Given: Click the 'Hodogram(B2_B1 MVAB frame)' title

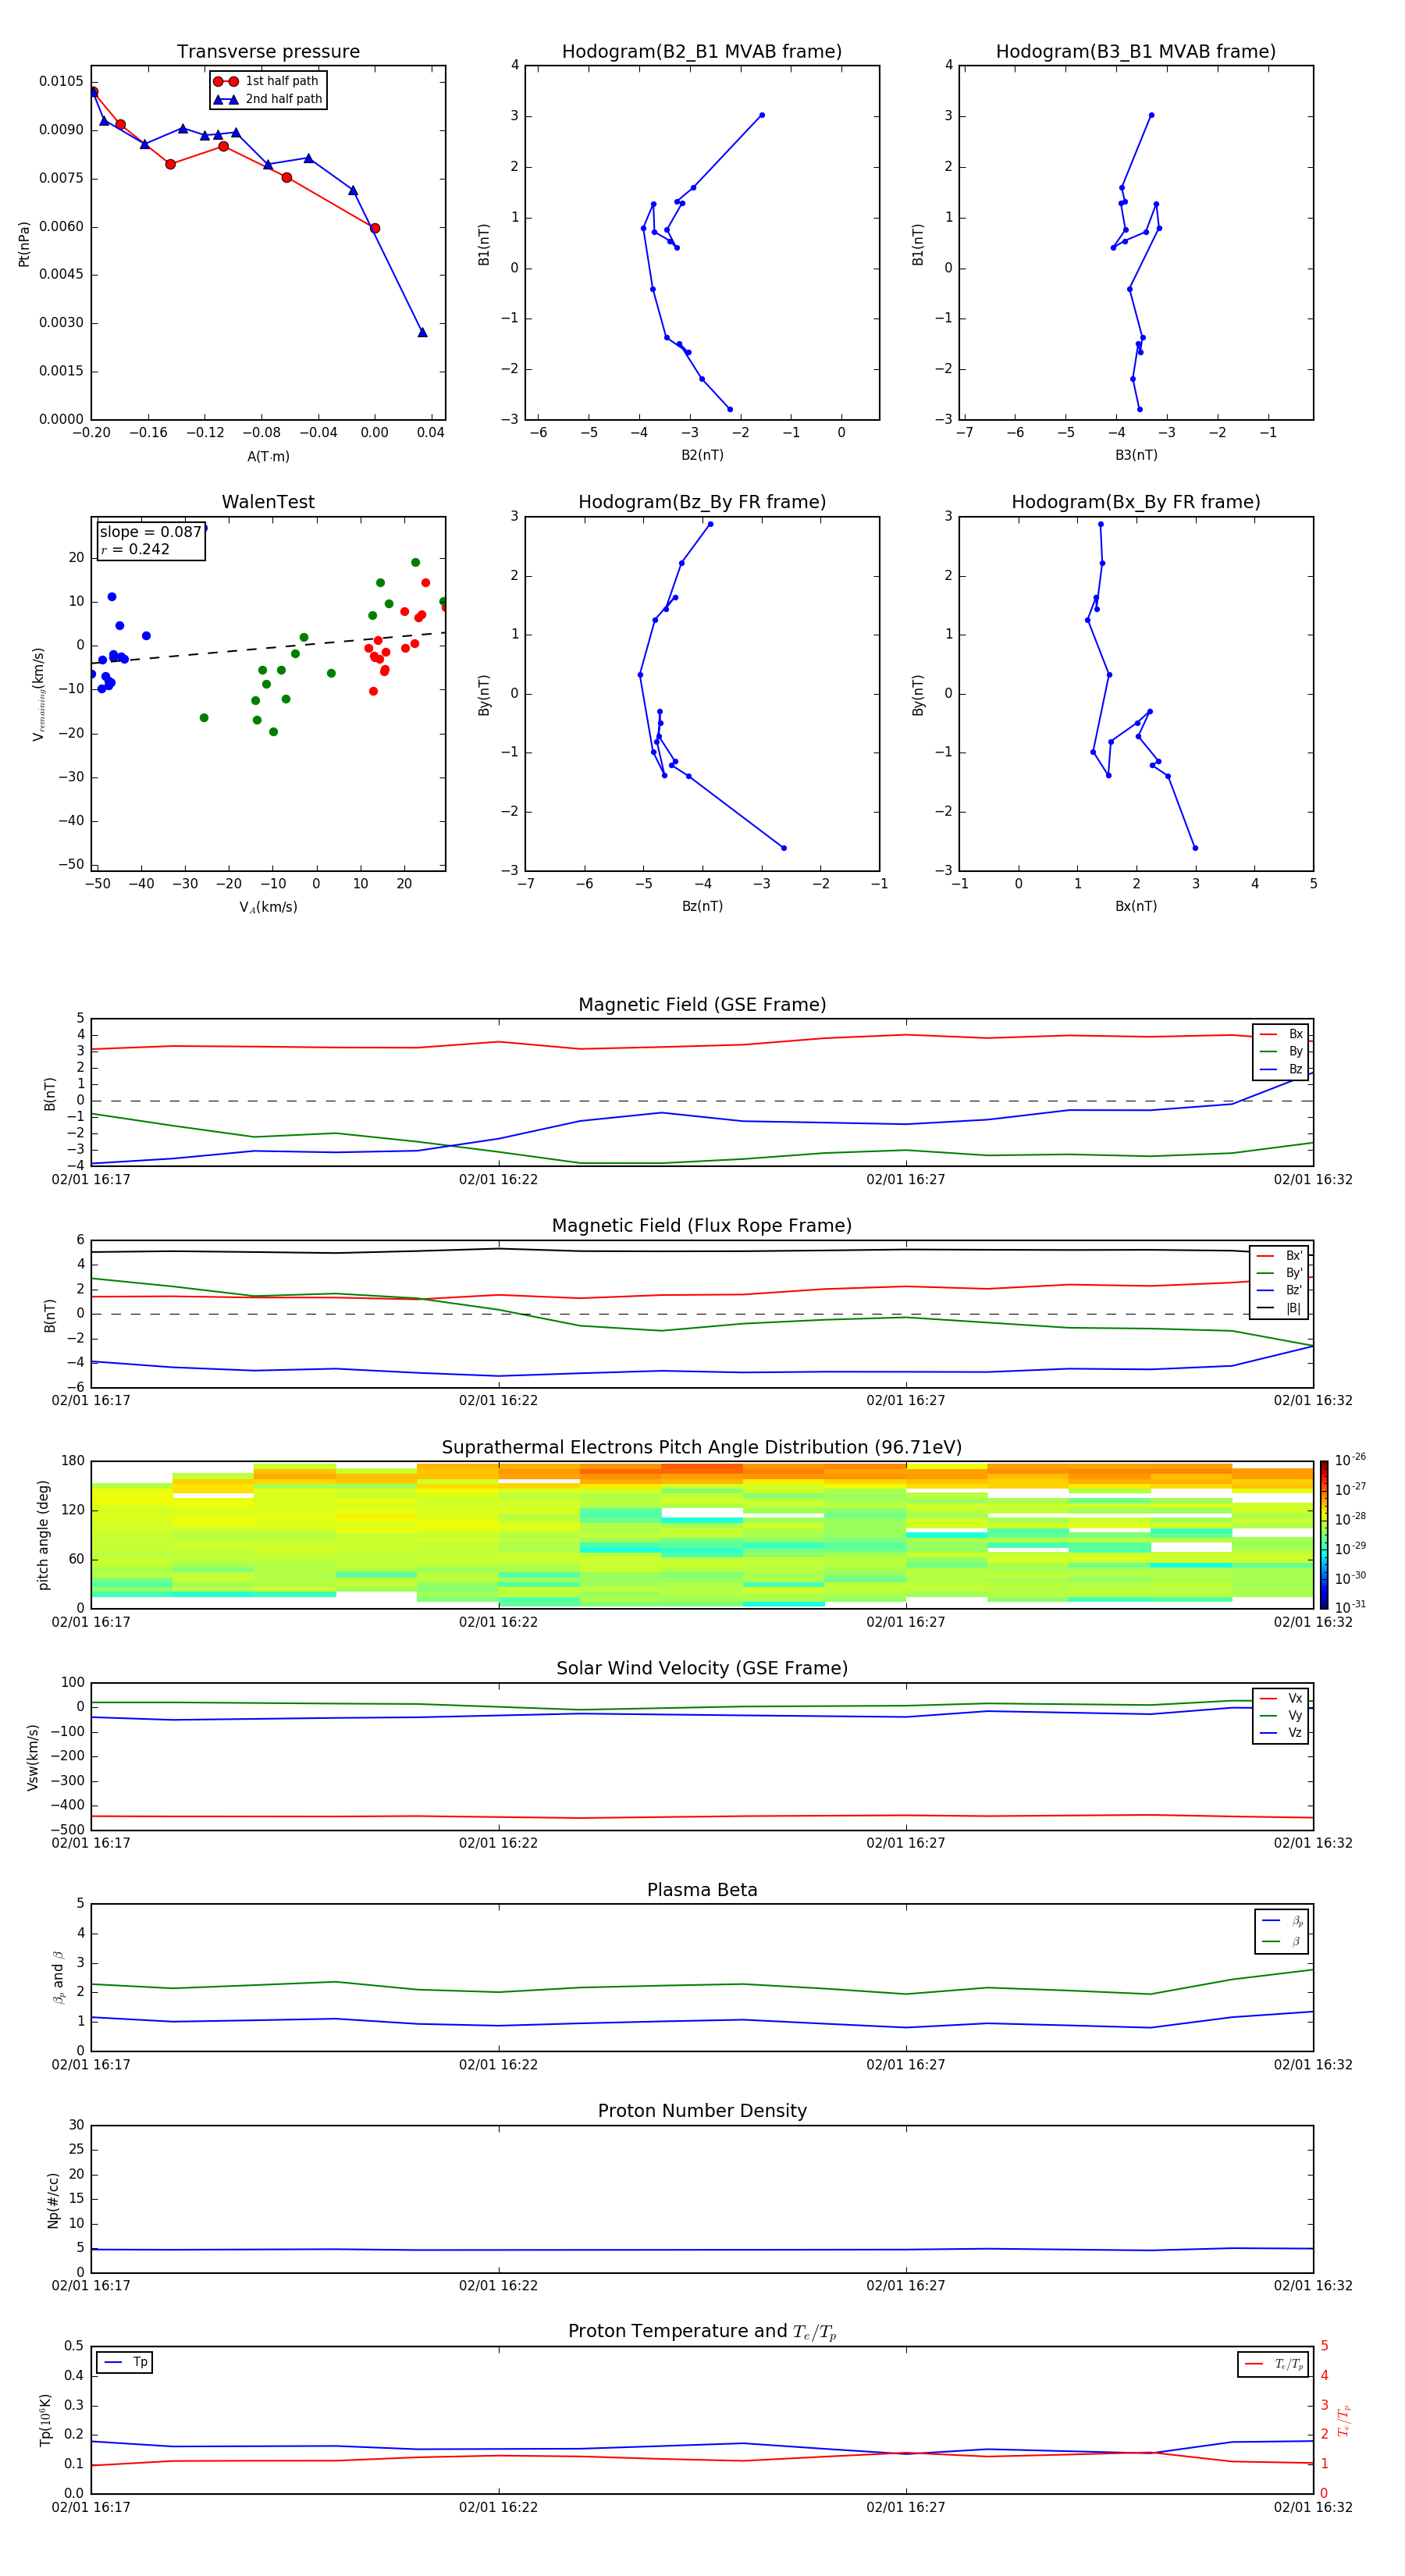Looking at the screenshot, I should point(702,51).
